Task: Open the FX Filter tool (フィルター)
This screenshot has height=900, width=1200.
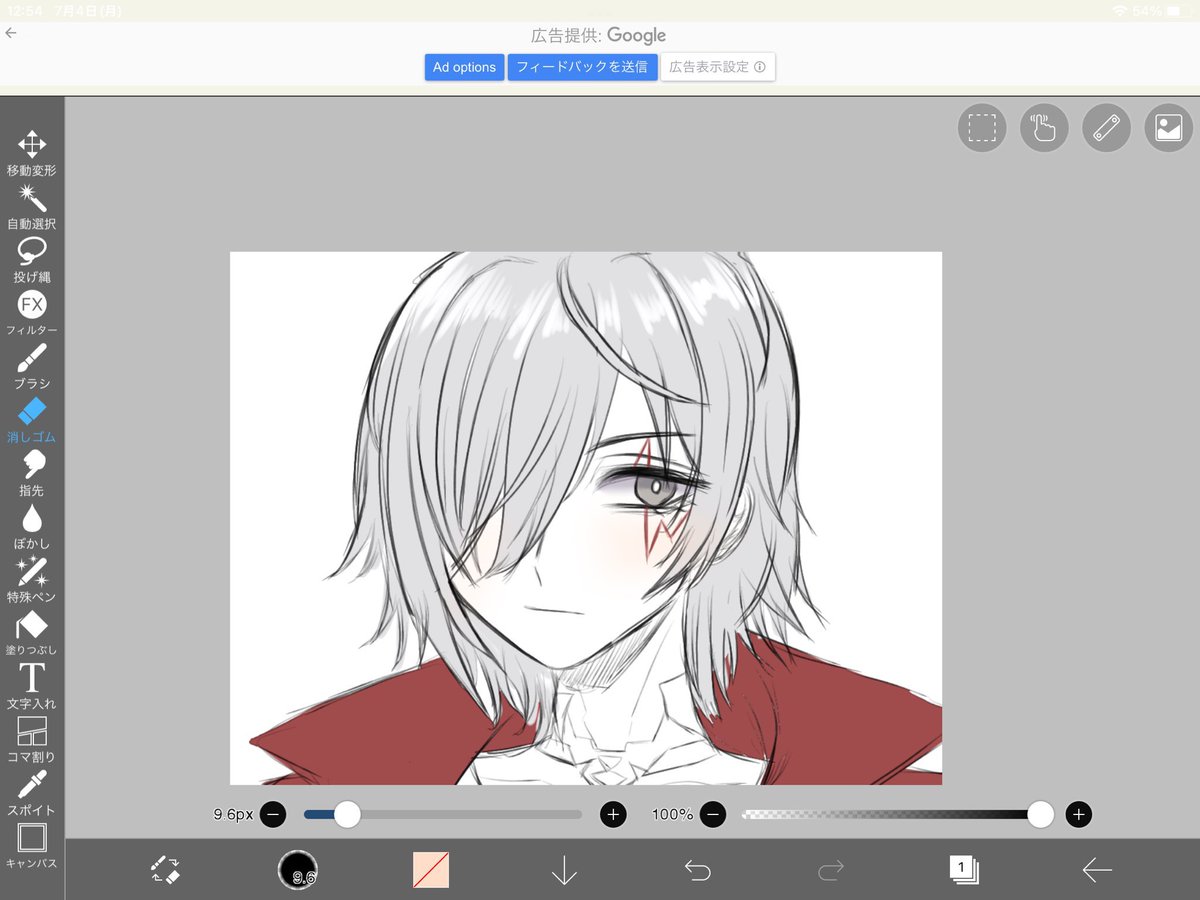Action: pyautogui.click(x=32, y=313)
